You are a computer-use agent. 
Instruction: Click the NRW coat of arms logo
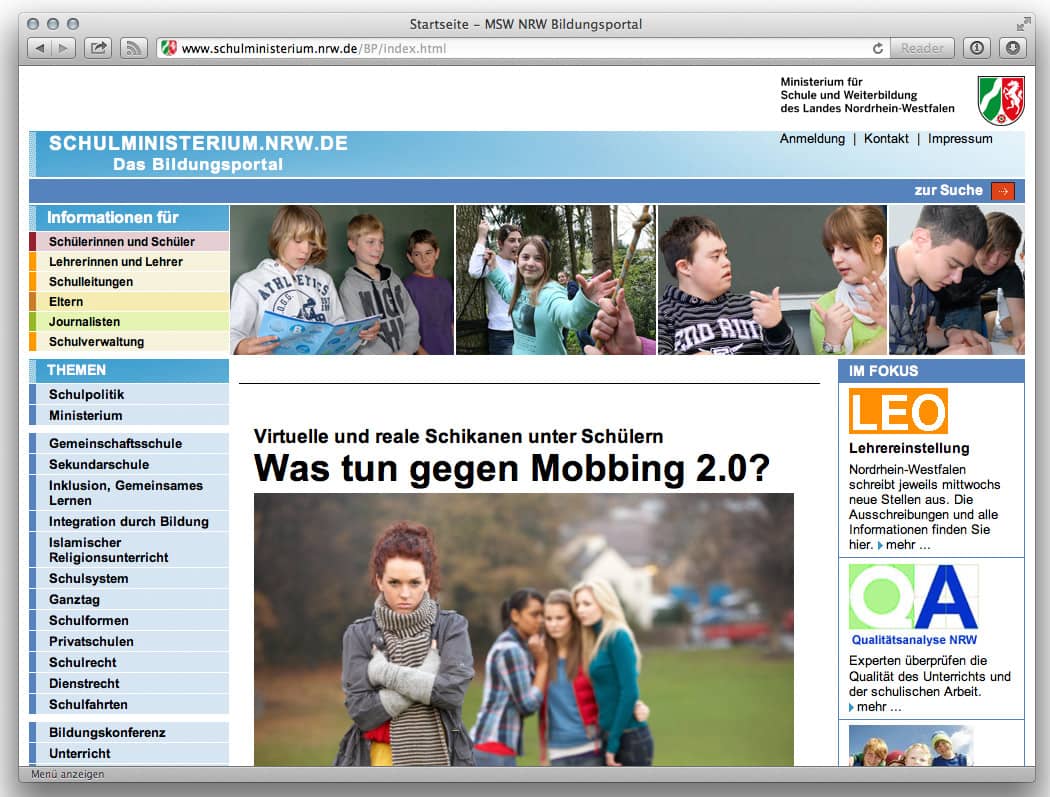coord(1000,100)
